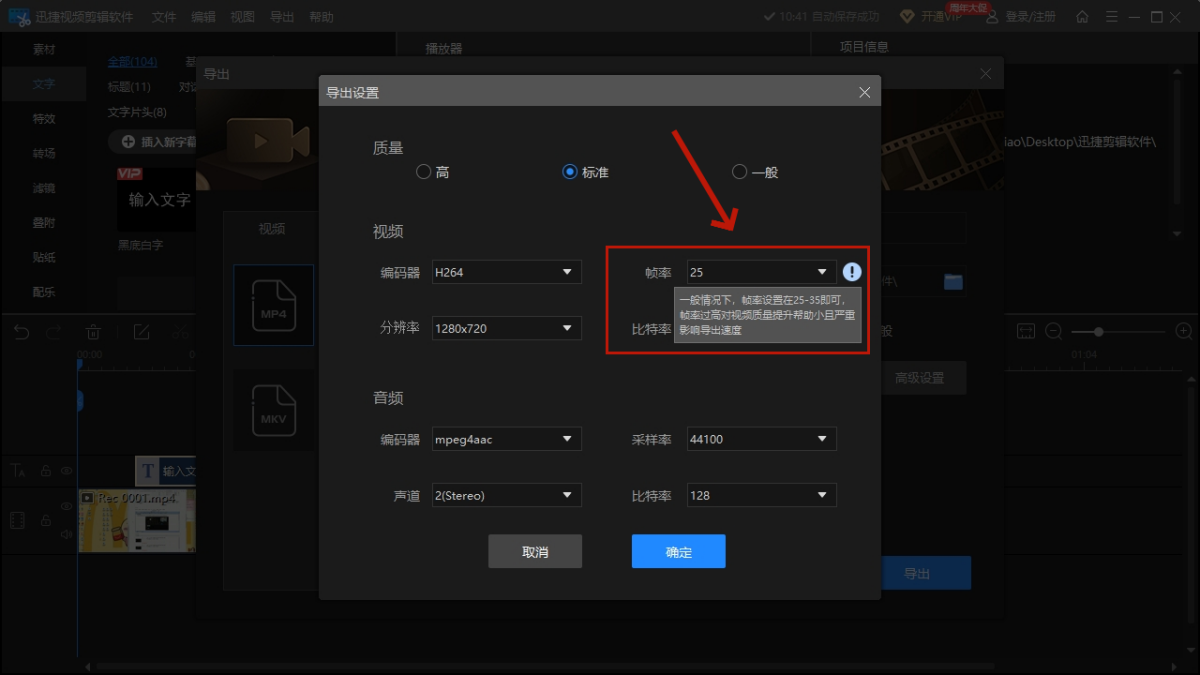Switch to the 文字 sidebar tab
This screenshot has height=675, width=1200.
tap(44, 84)
